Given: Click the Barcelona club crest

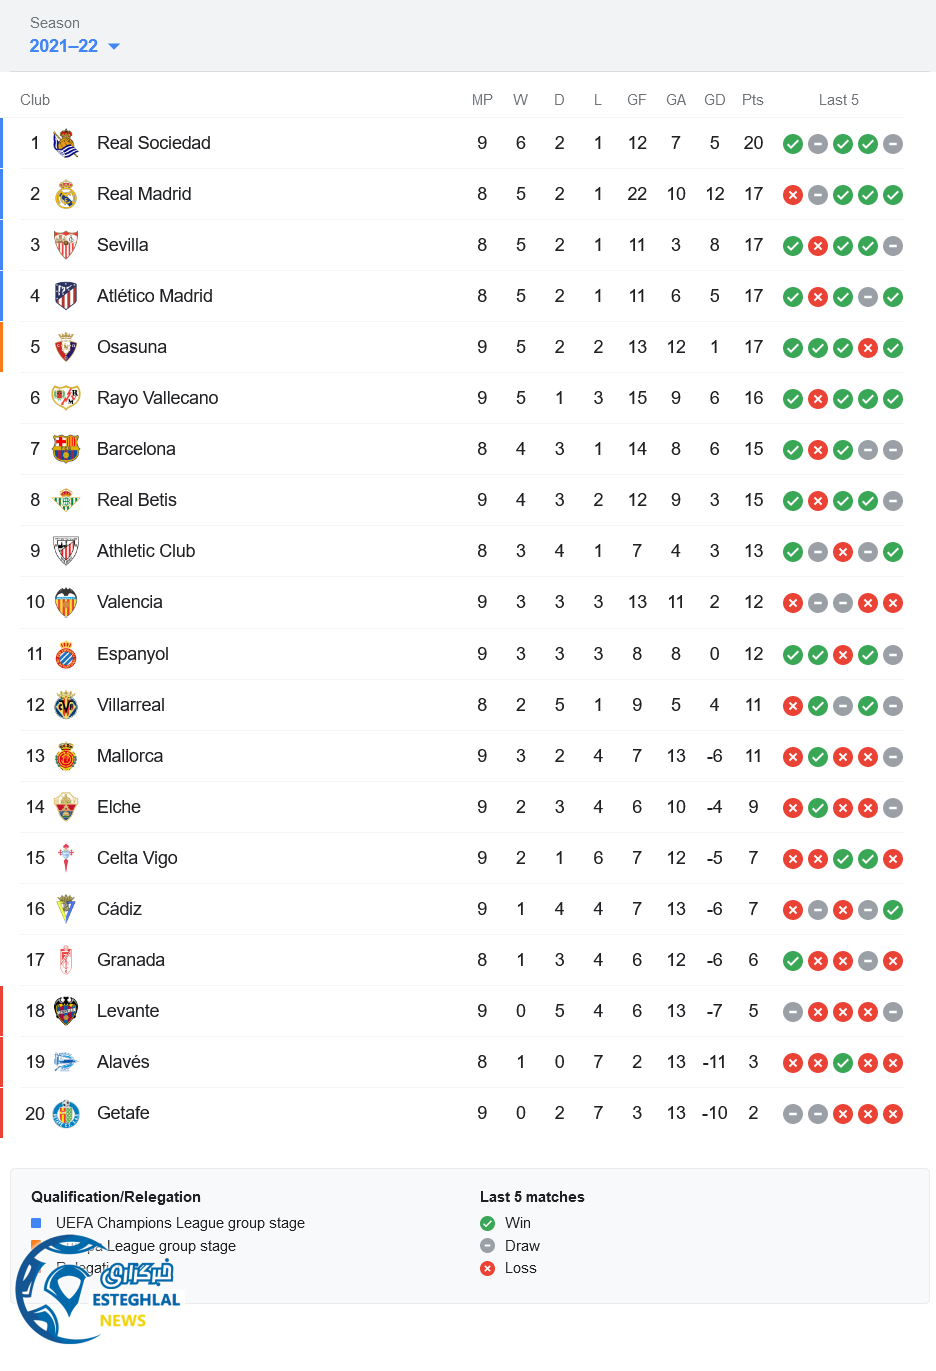Looking at the screenshot, I should tap(66, 449).
